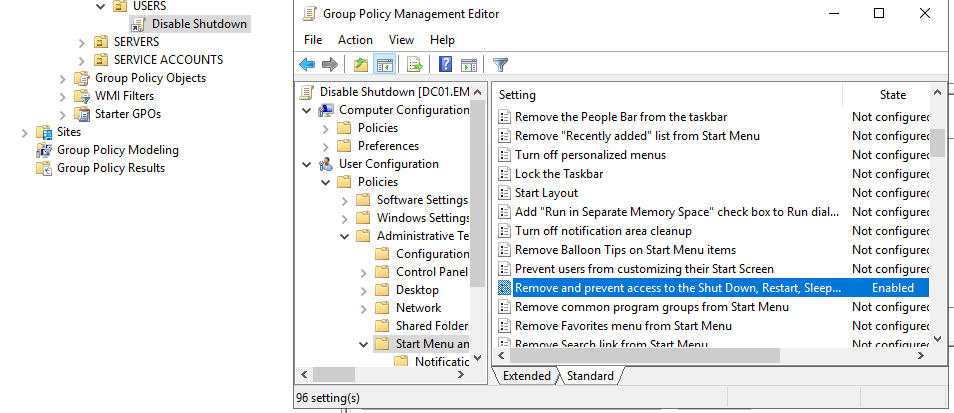Image resolution: width=954 pixels, height=413 pixels.
Task: Expand the Control Panel folder
Action: (x=364, y=272)
